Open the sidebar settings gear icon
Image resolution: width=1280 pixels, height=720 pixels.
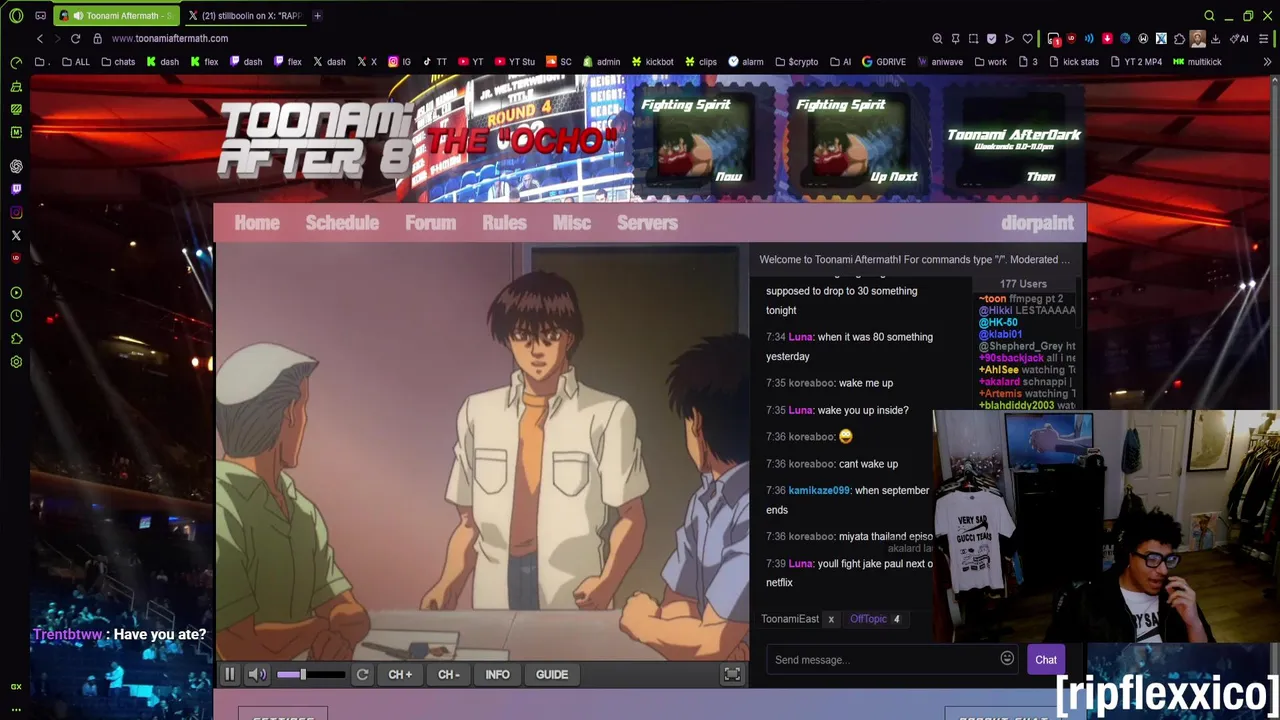click(16, 362)
